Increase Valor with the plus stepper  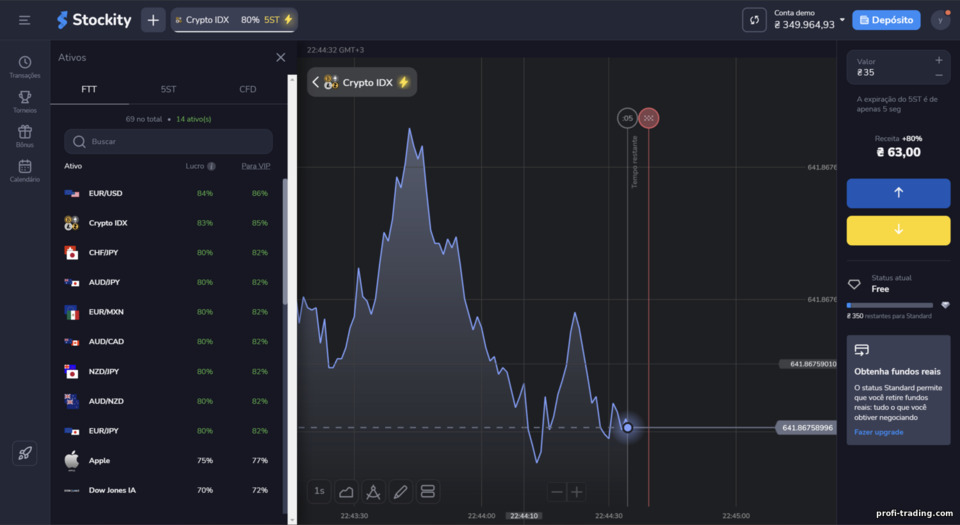click(939, 60)
